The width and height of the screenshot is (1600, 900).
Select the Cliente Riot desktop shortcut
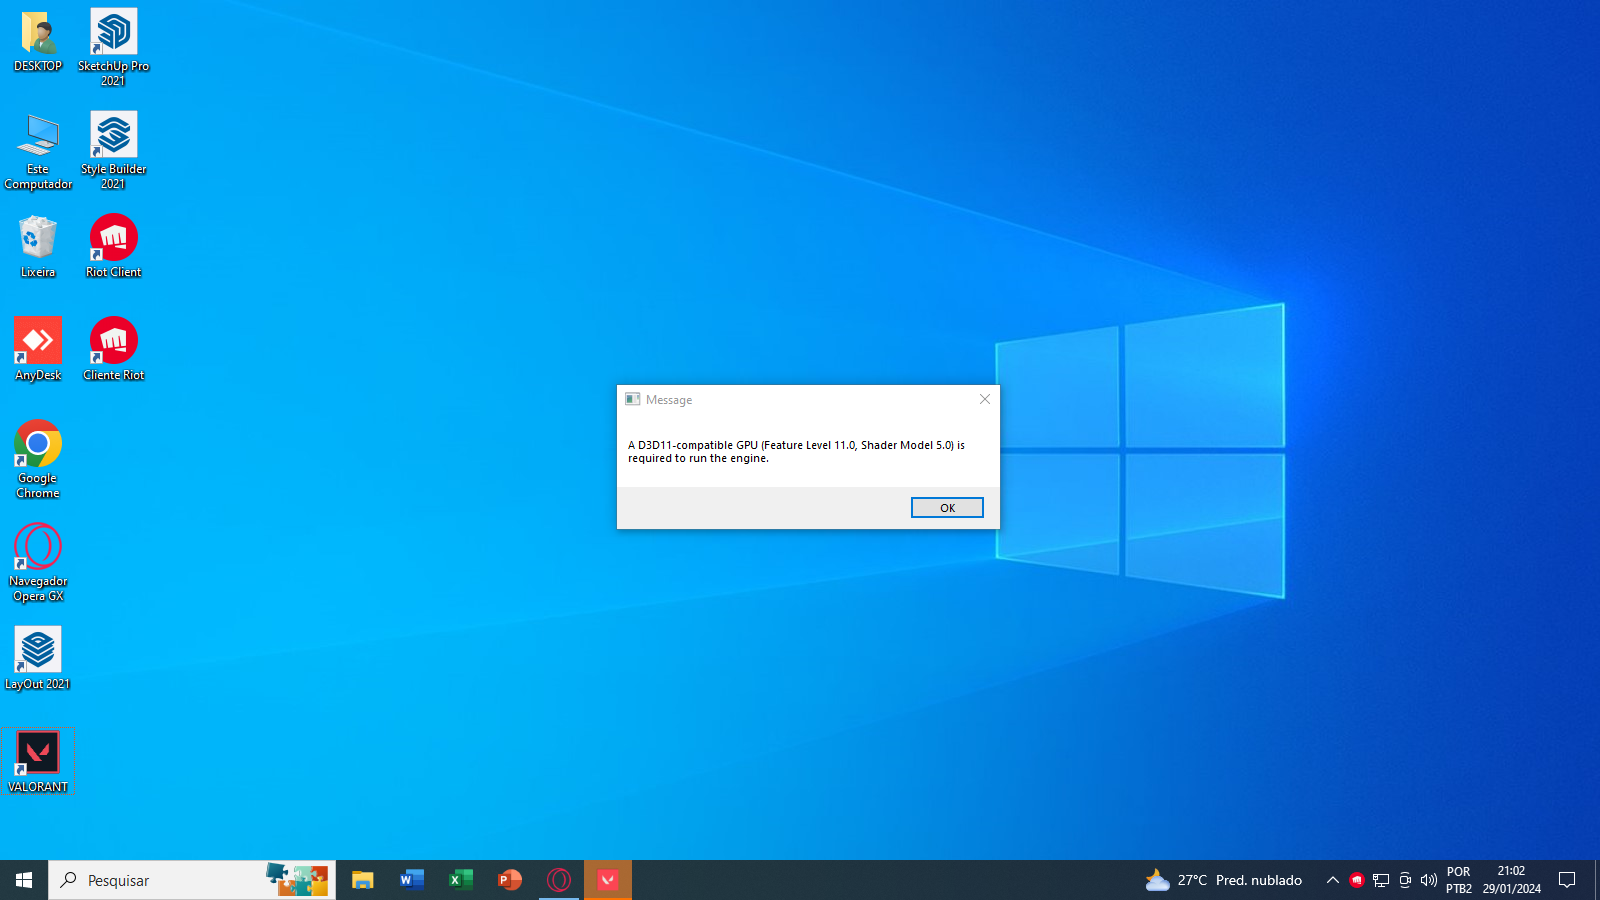[113, 350]
